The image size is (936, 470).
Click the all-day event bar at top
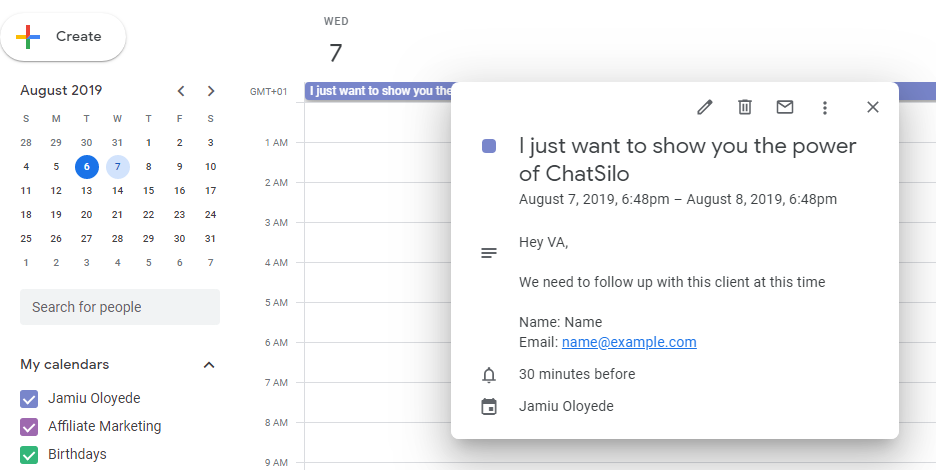point(380,91)
